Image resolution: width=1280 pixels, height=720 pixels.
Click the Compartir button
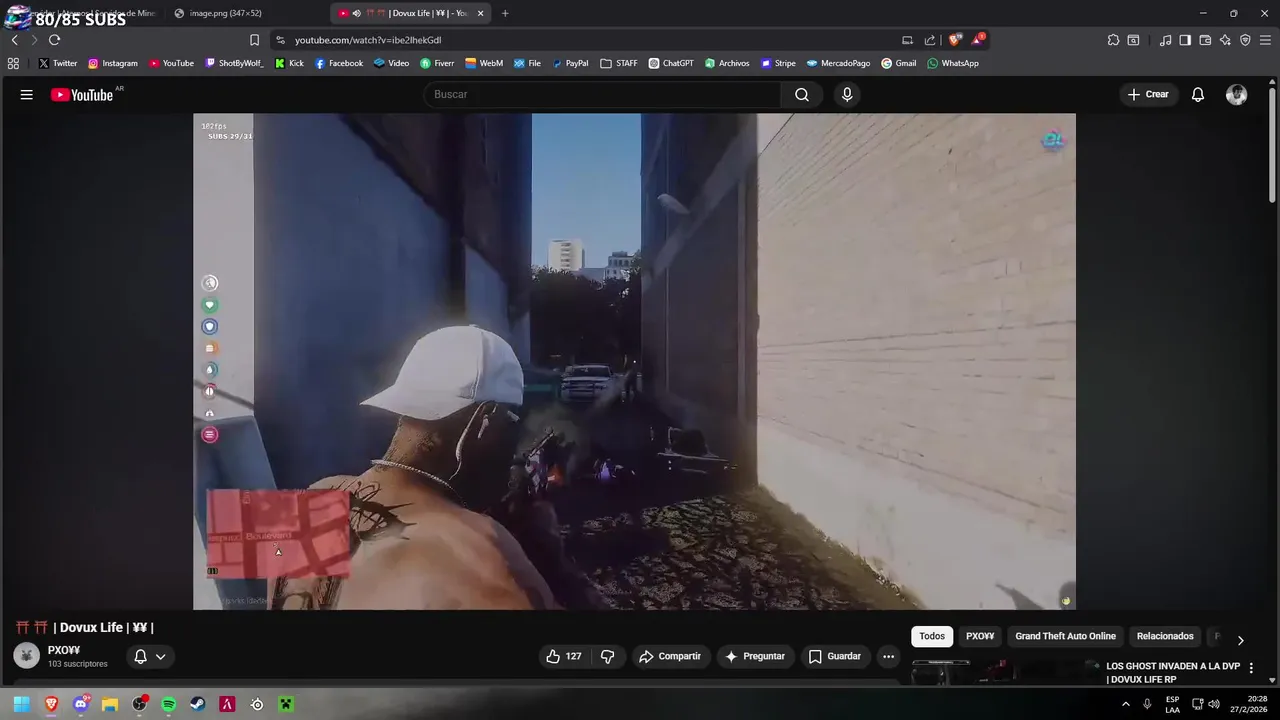tap(670, 656)
